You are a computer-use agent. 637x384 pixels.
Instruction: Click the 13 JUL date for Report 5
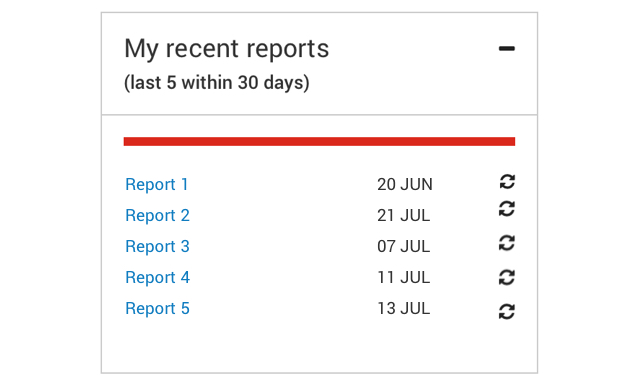click(x=403, y=308)
